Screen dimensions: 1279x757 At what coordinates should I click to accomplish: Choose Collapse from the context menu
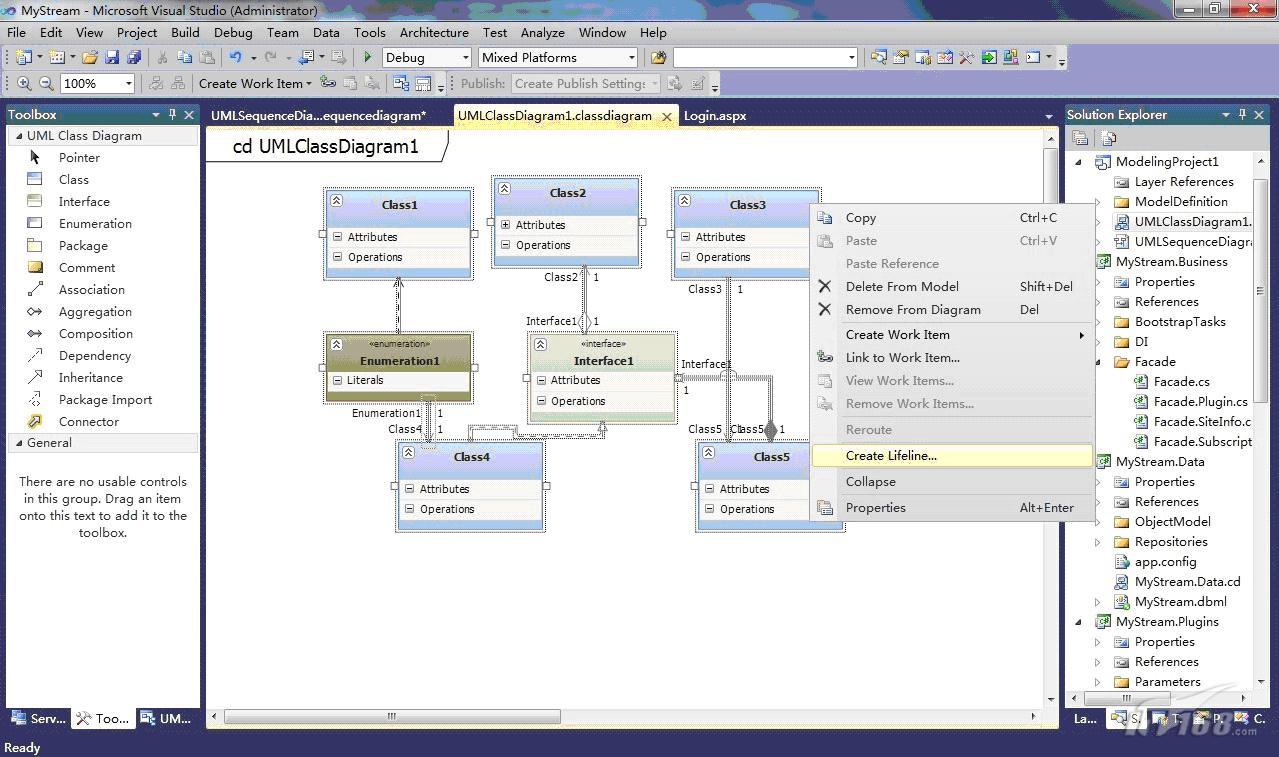952,482
